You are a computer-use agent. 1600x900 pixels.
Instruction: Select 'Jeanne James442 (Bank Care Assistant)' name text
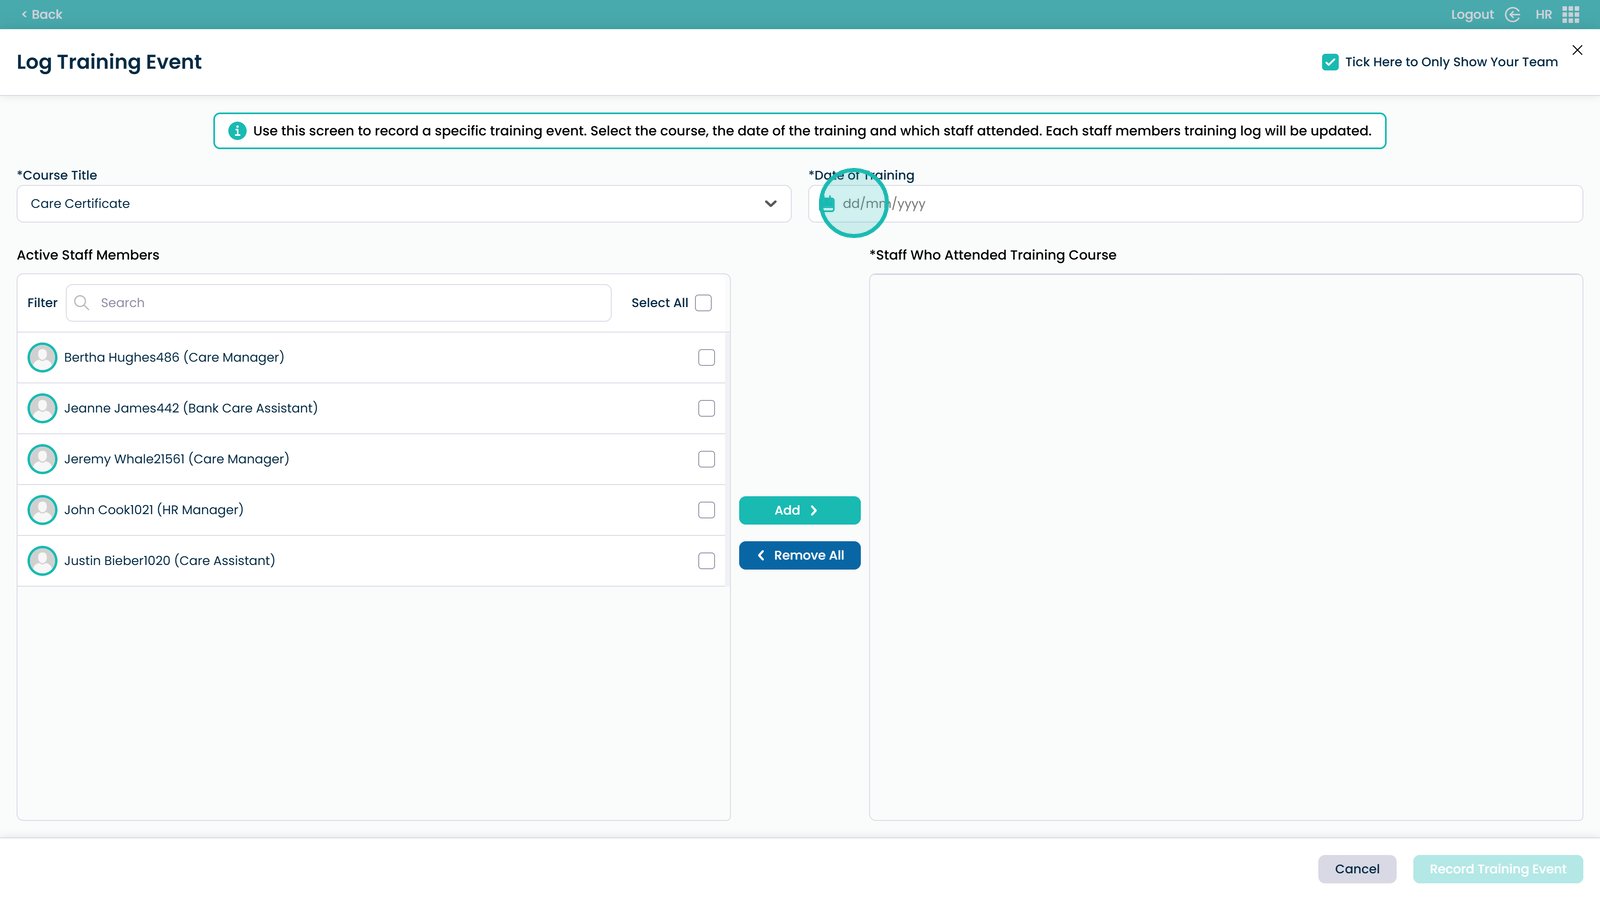coord(191,408)
